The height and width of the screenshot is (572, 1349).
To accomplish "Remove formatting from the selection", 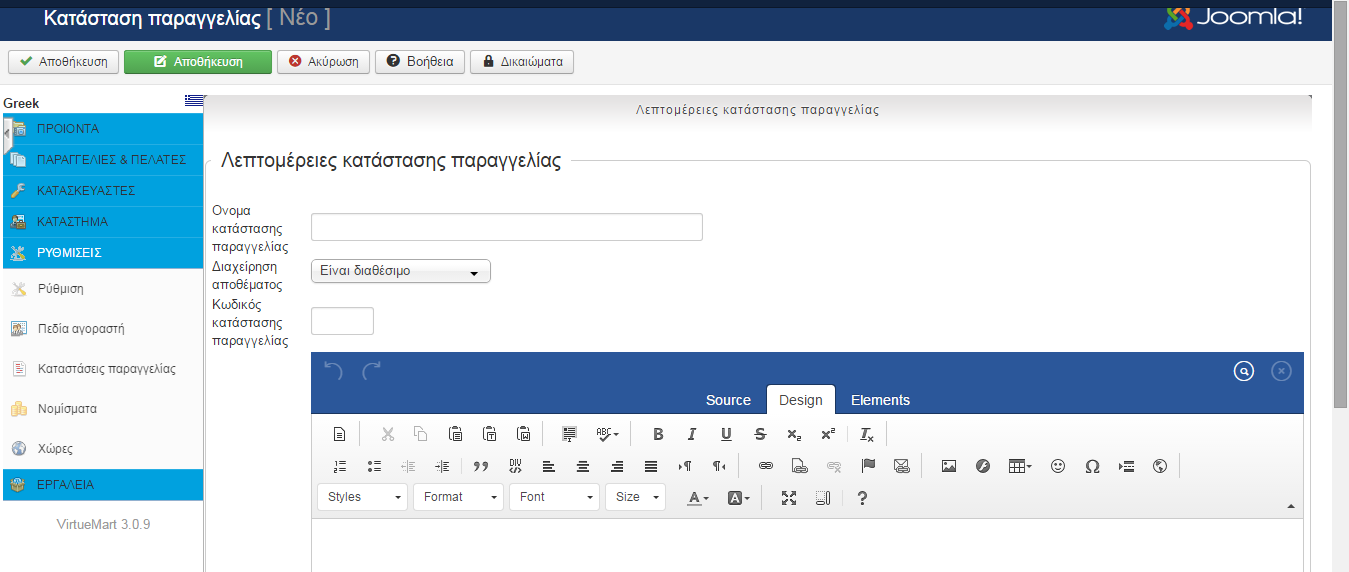I will click(x=867, y=434).
